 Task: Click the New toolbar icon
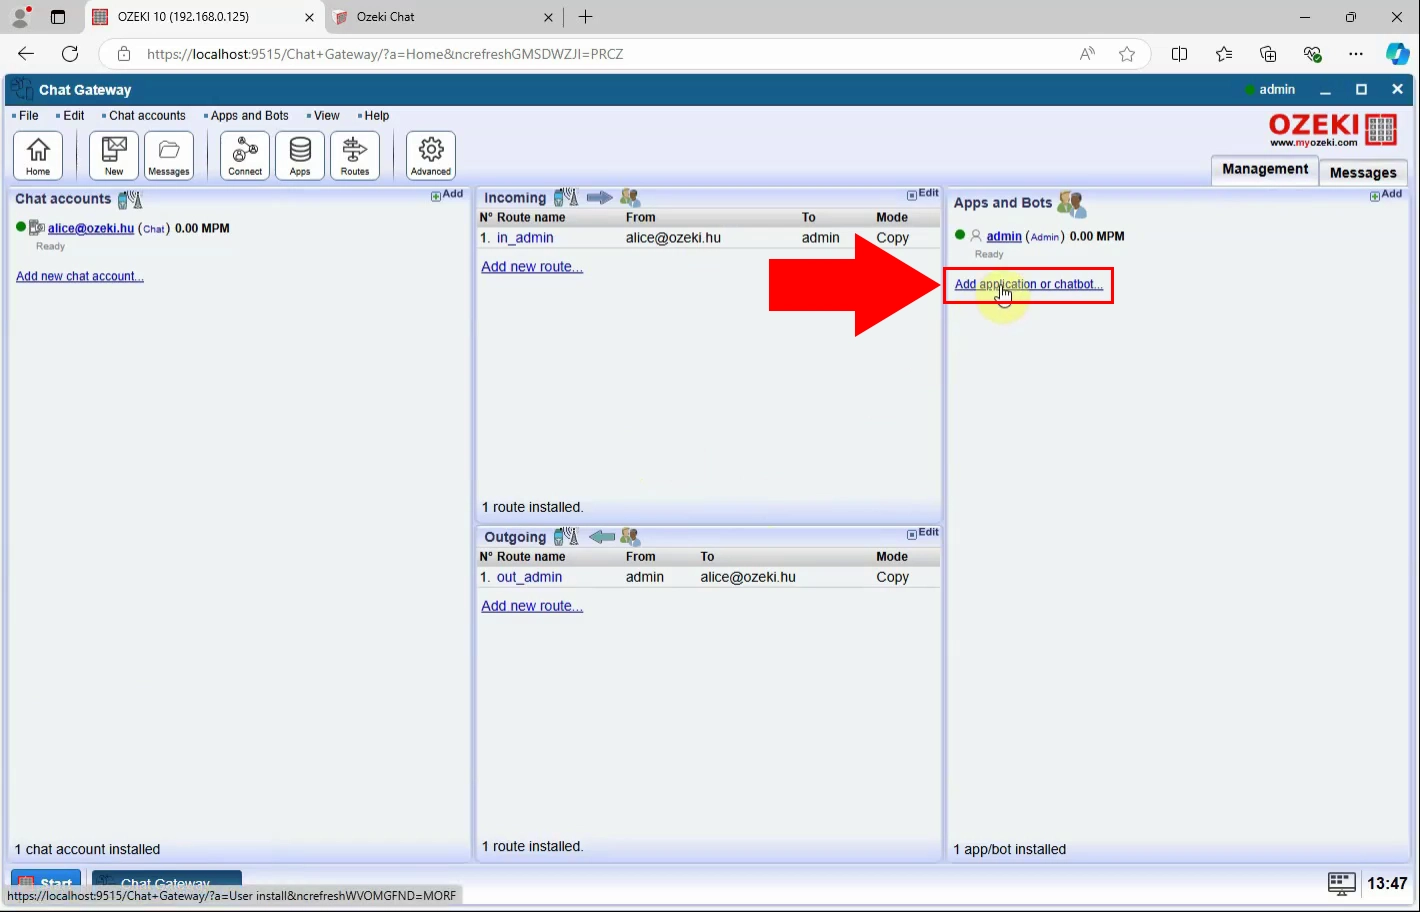coord(114,155)
